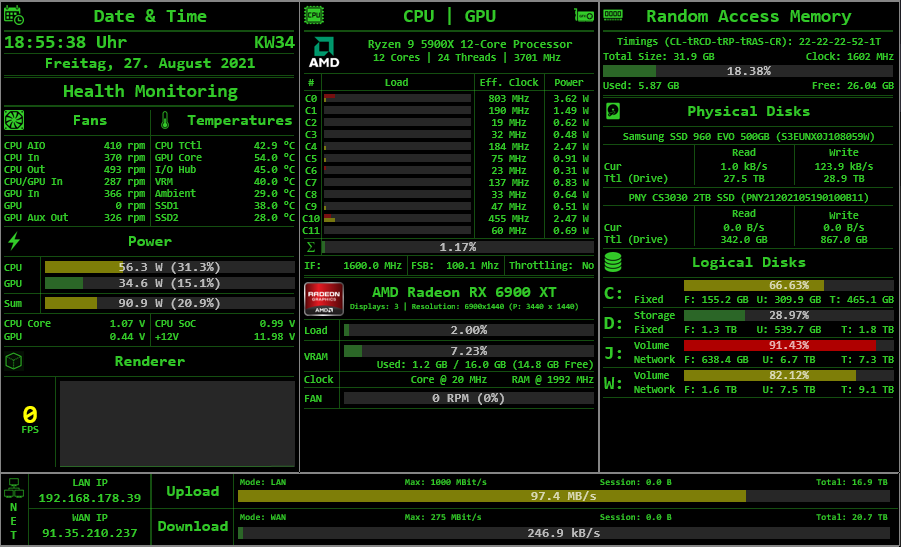Click the GPU FAN bar showing 0 RPM
Screen dimensions: 901x547
468,398
